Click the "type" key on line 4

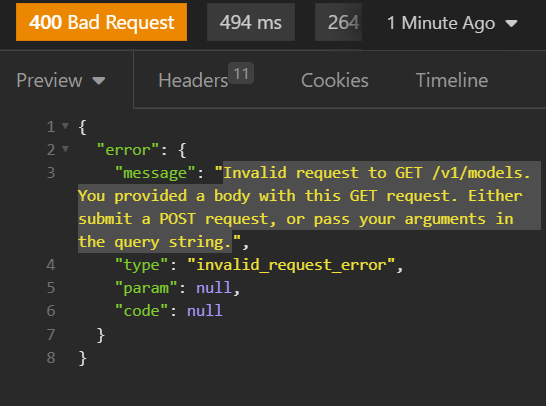pos(141,265)
